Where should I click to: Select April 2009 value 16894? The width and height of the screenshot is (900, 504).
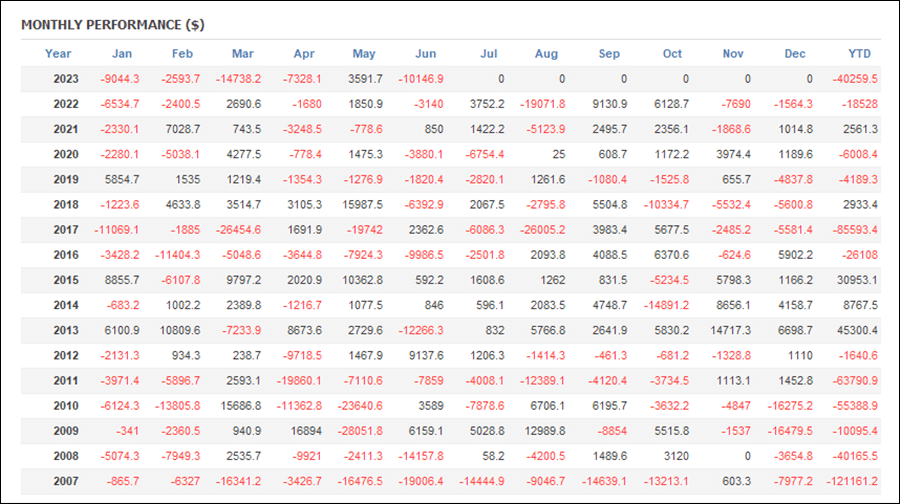[307, 431]
